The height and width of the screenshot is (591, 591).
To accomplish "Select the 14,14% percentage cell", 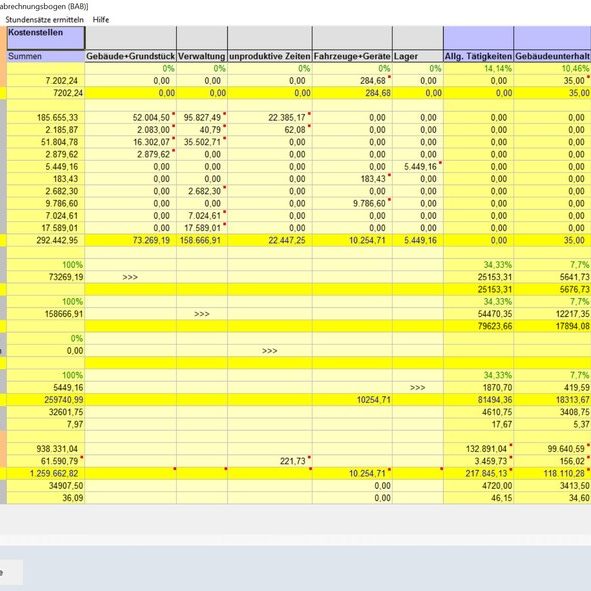I will pos(478,69).
